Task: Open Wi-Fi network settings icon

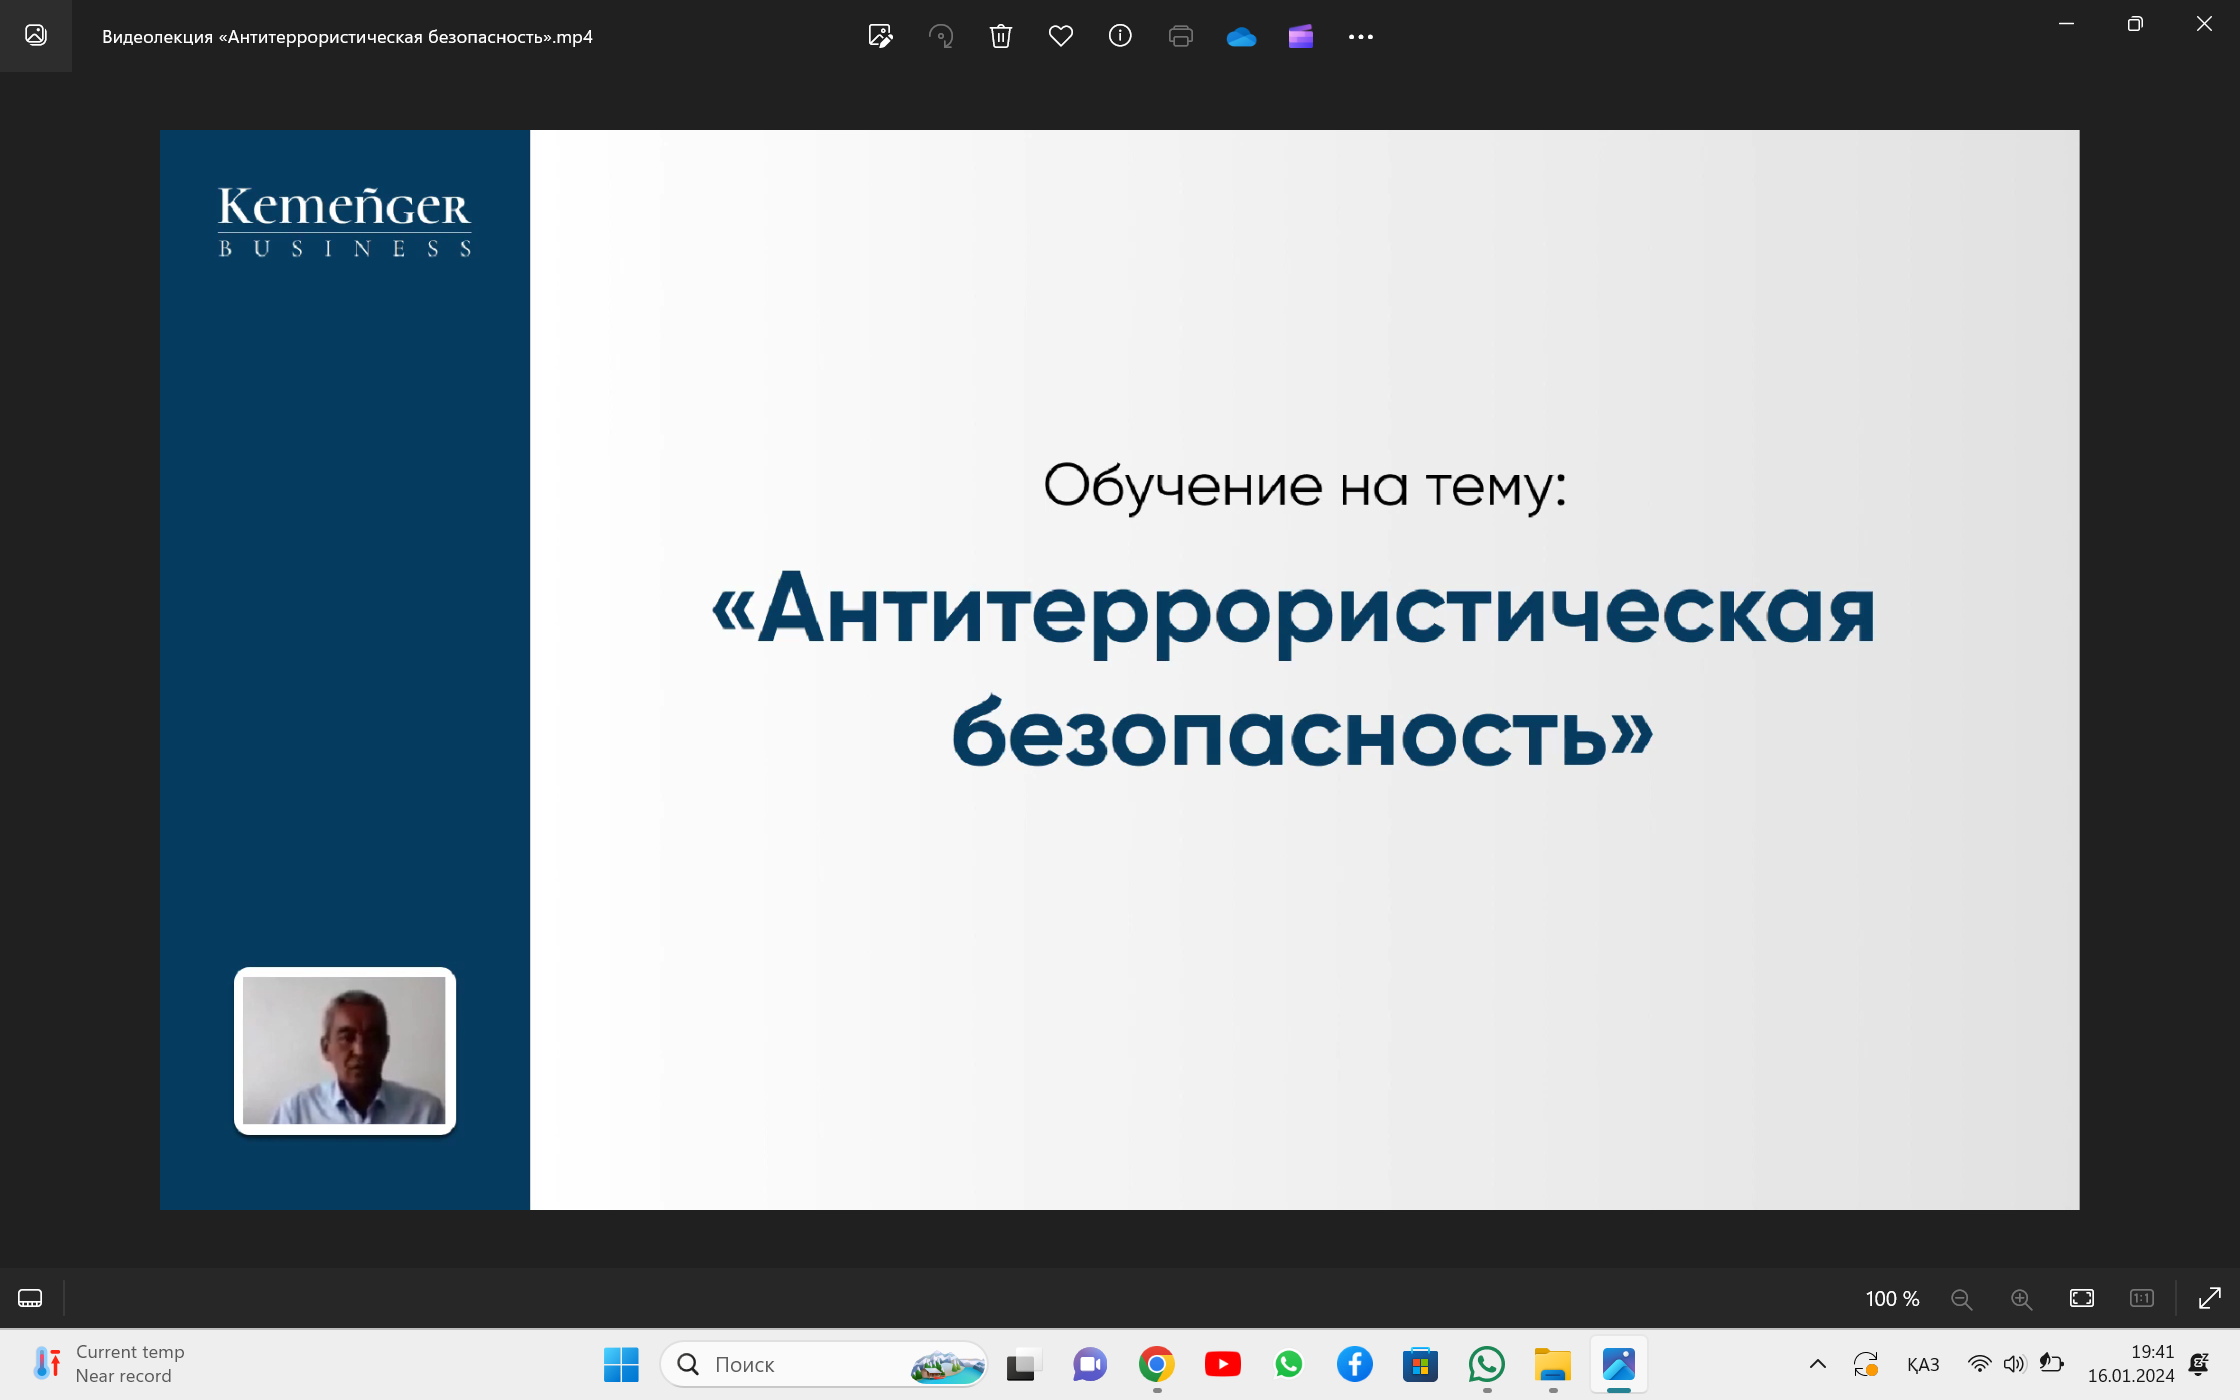Action: (x=1979, y=1364)
